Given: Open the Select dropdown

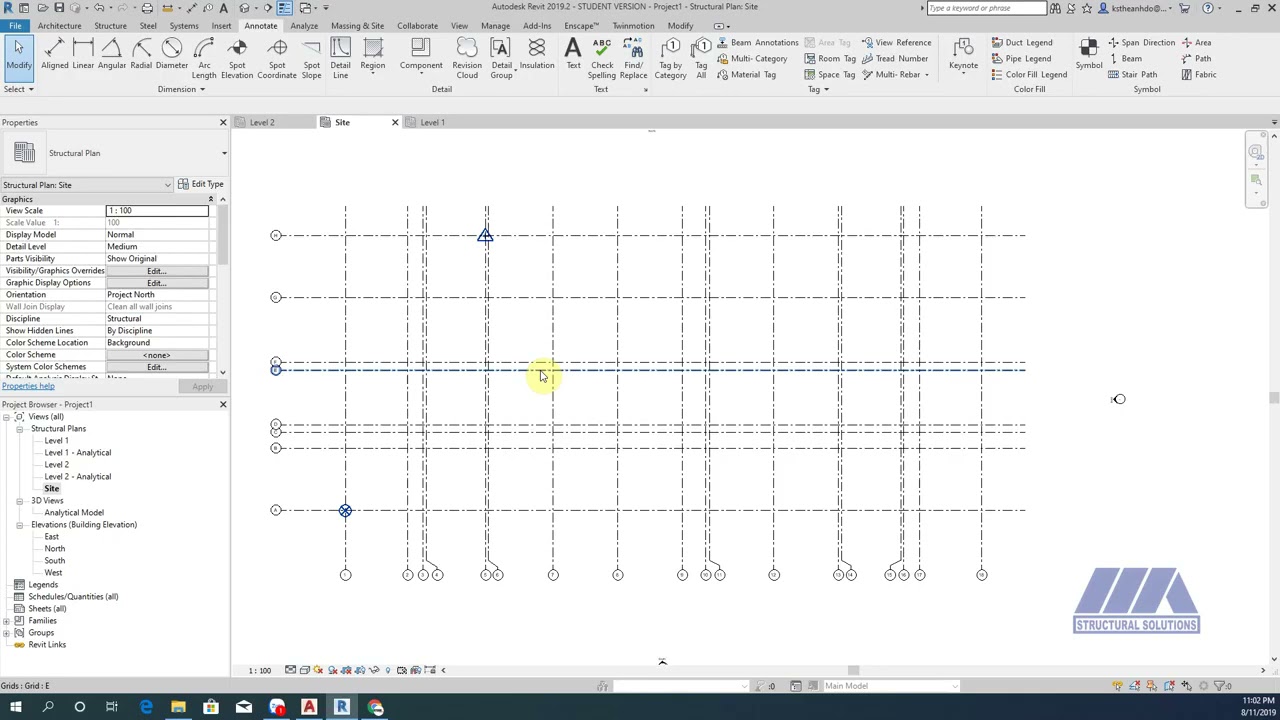Looking at the screenshot, I should (18, 89).
